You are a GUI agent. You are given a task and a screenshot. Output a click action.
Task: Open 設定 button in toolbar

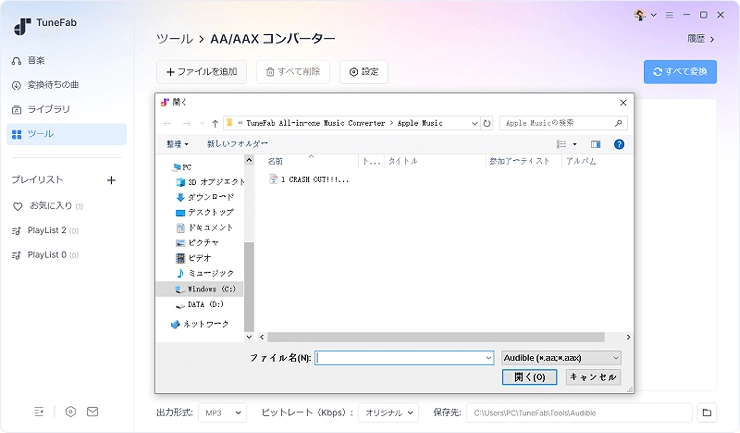pyautogui.click(x=364, y=72)
